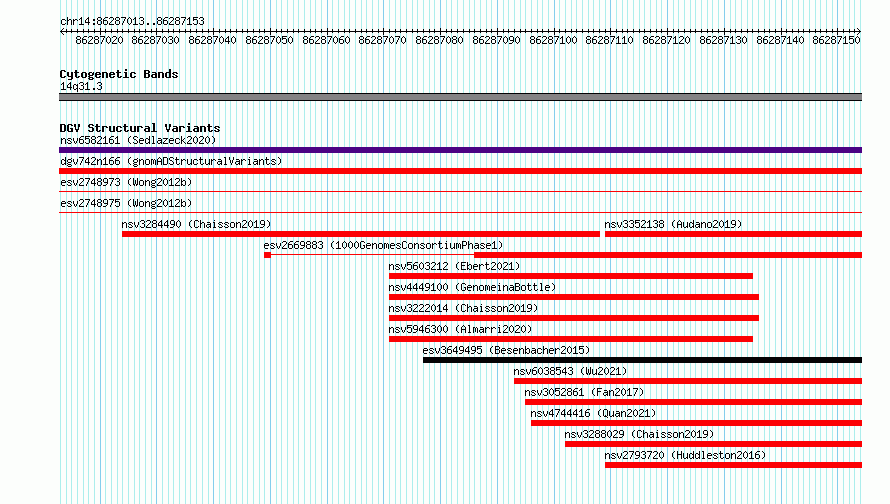Click the ruler position 86287100 label
The image size is (890, 504).
(x=553, y=40)
